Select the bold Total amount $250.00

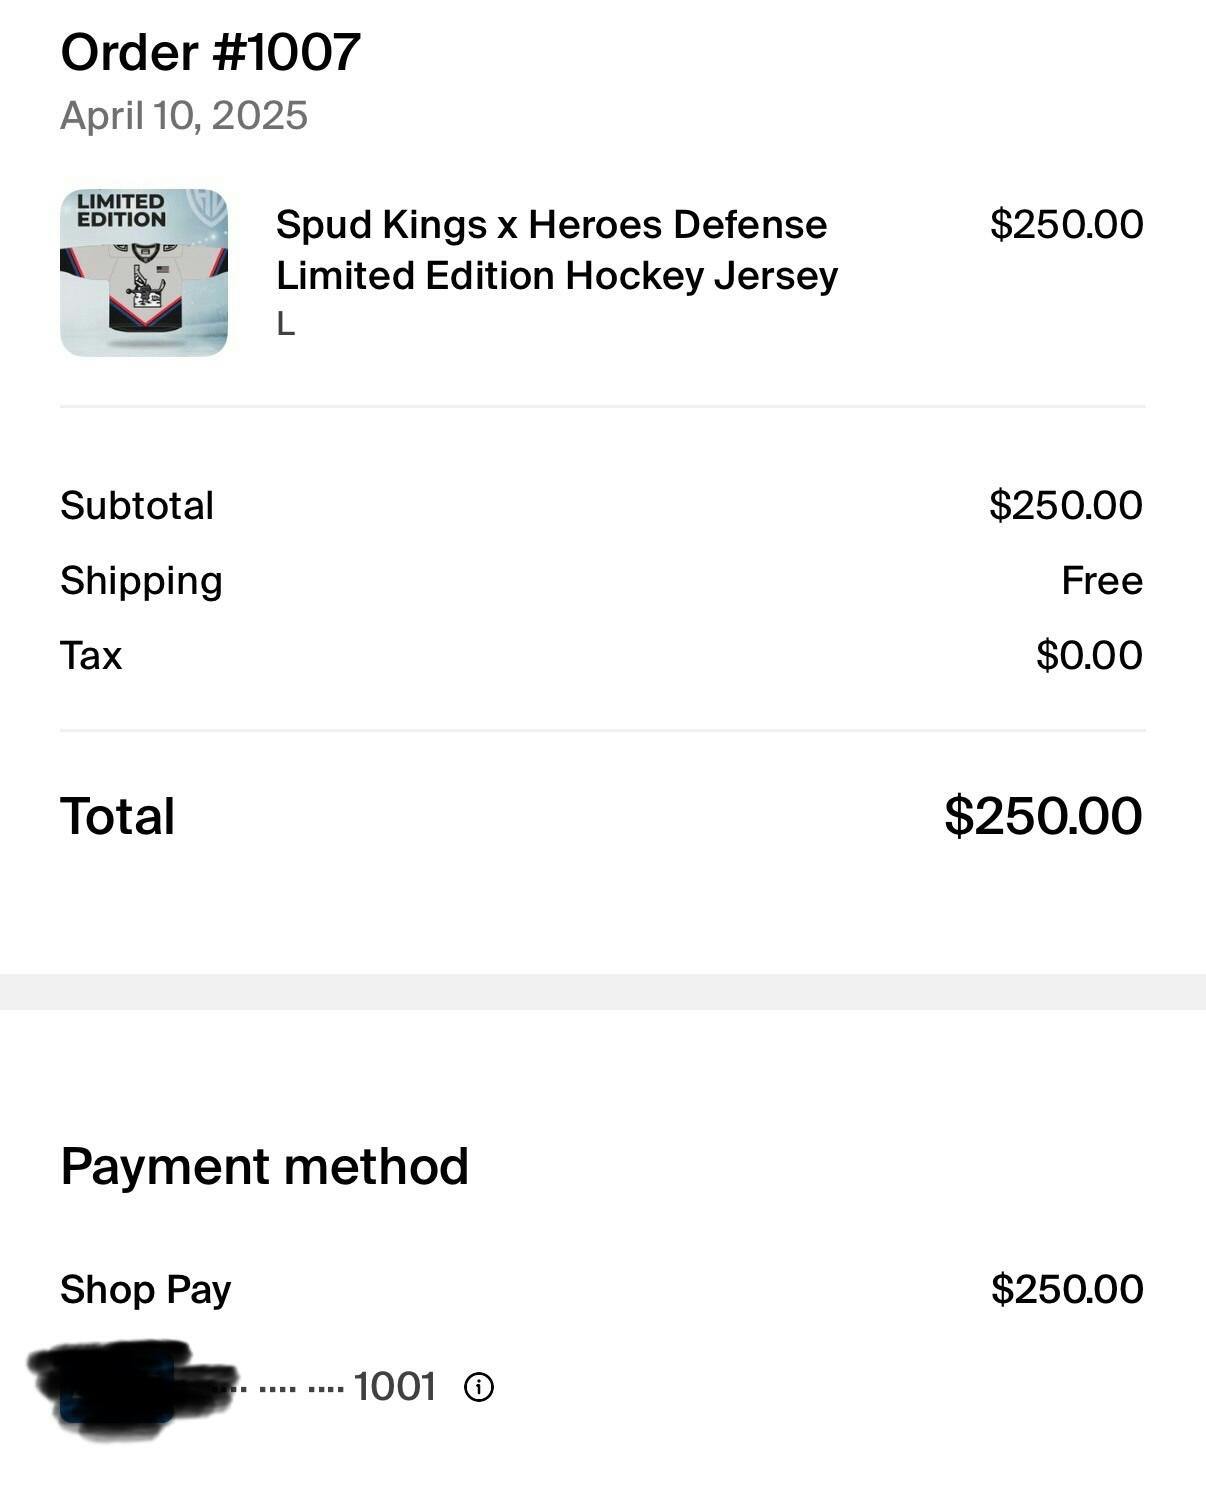pyautogui.click(x=1043, y=816)
